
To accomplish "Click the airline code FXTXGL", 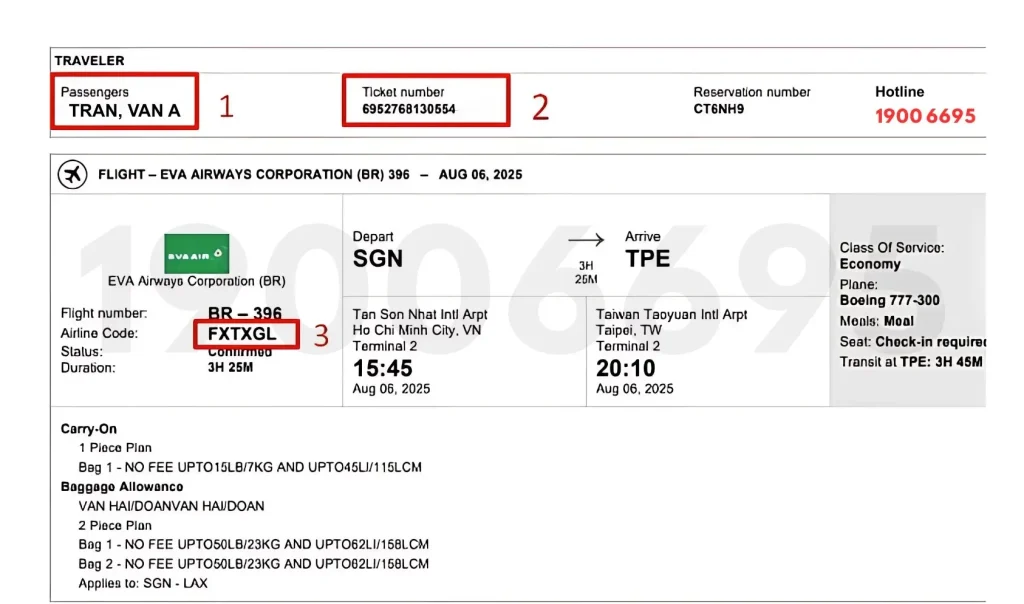I will [x=245, y=334].
